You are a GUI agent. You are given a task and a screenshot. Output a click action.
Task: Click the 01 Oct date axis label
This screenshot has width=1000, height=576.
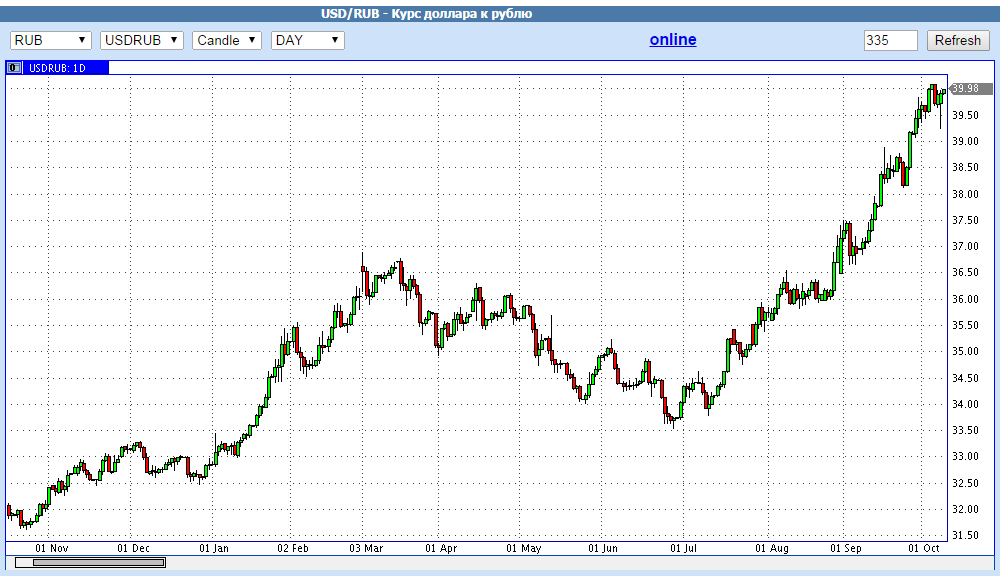click(924, 548)
